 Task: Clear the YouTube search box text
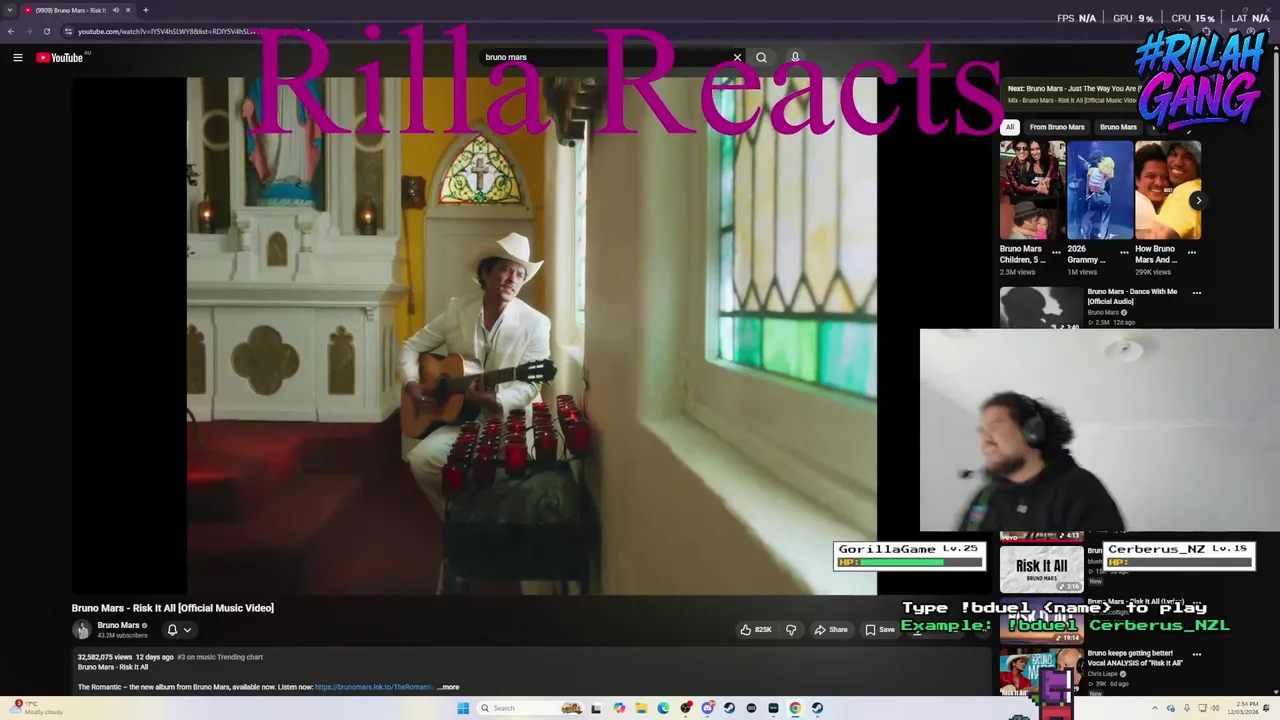coord(738,57)
